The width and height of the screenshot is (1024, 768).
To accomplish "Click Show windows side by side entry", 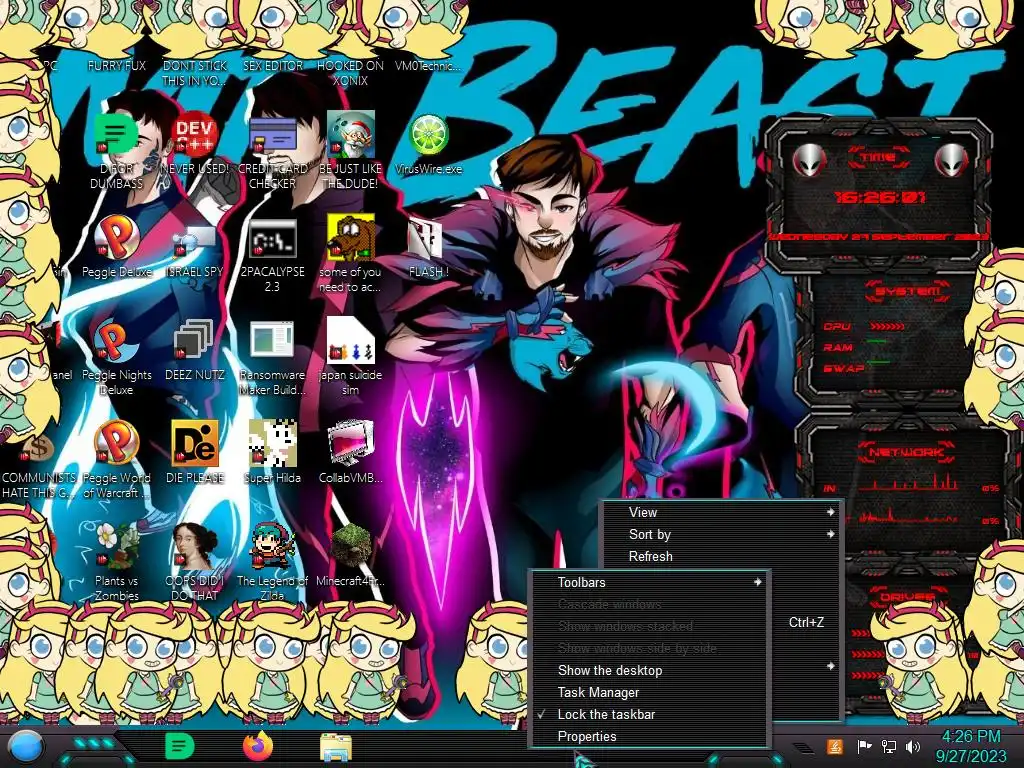I will [x=647, y=648].
